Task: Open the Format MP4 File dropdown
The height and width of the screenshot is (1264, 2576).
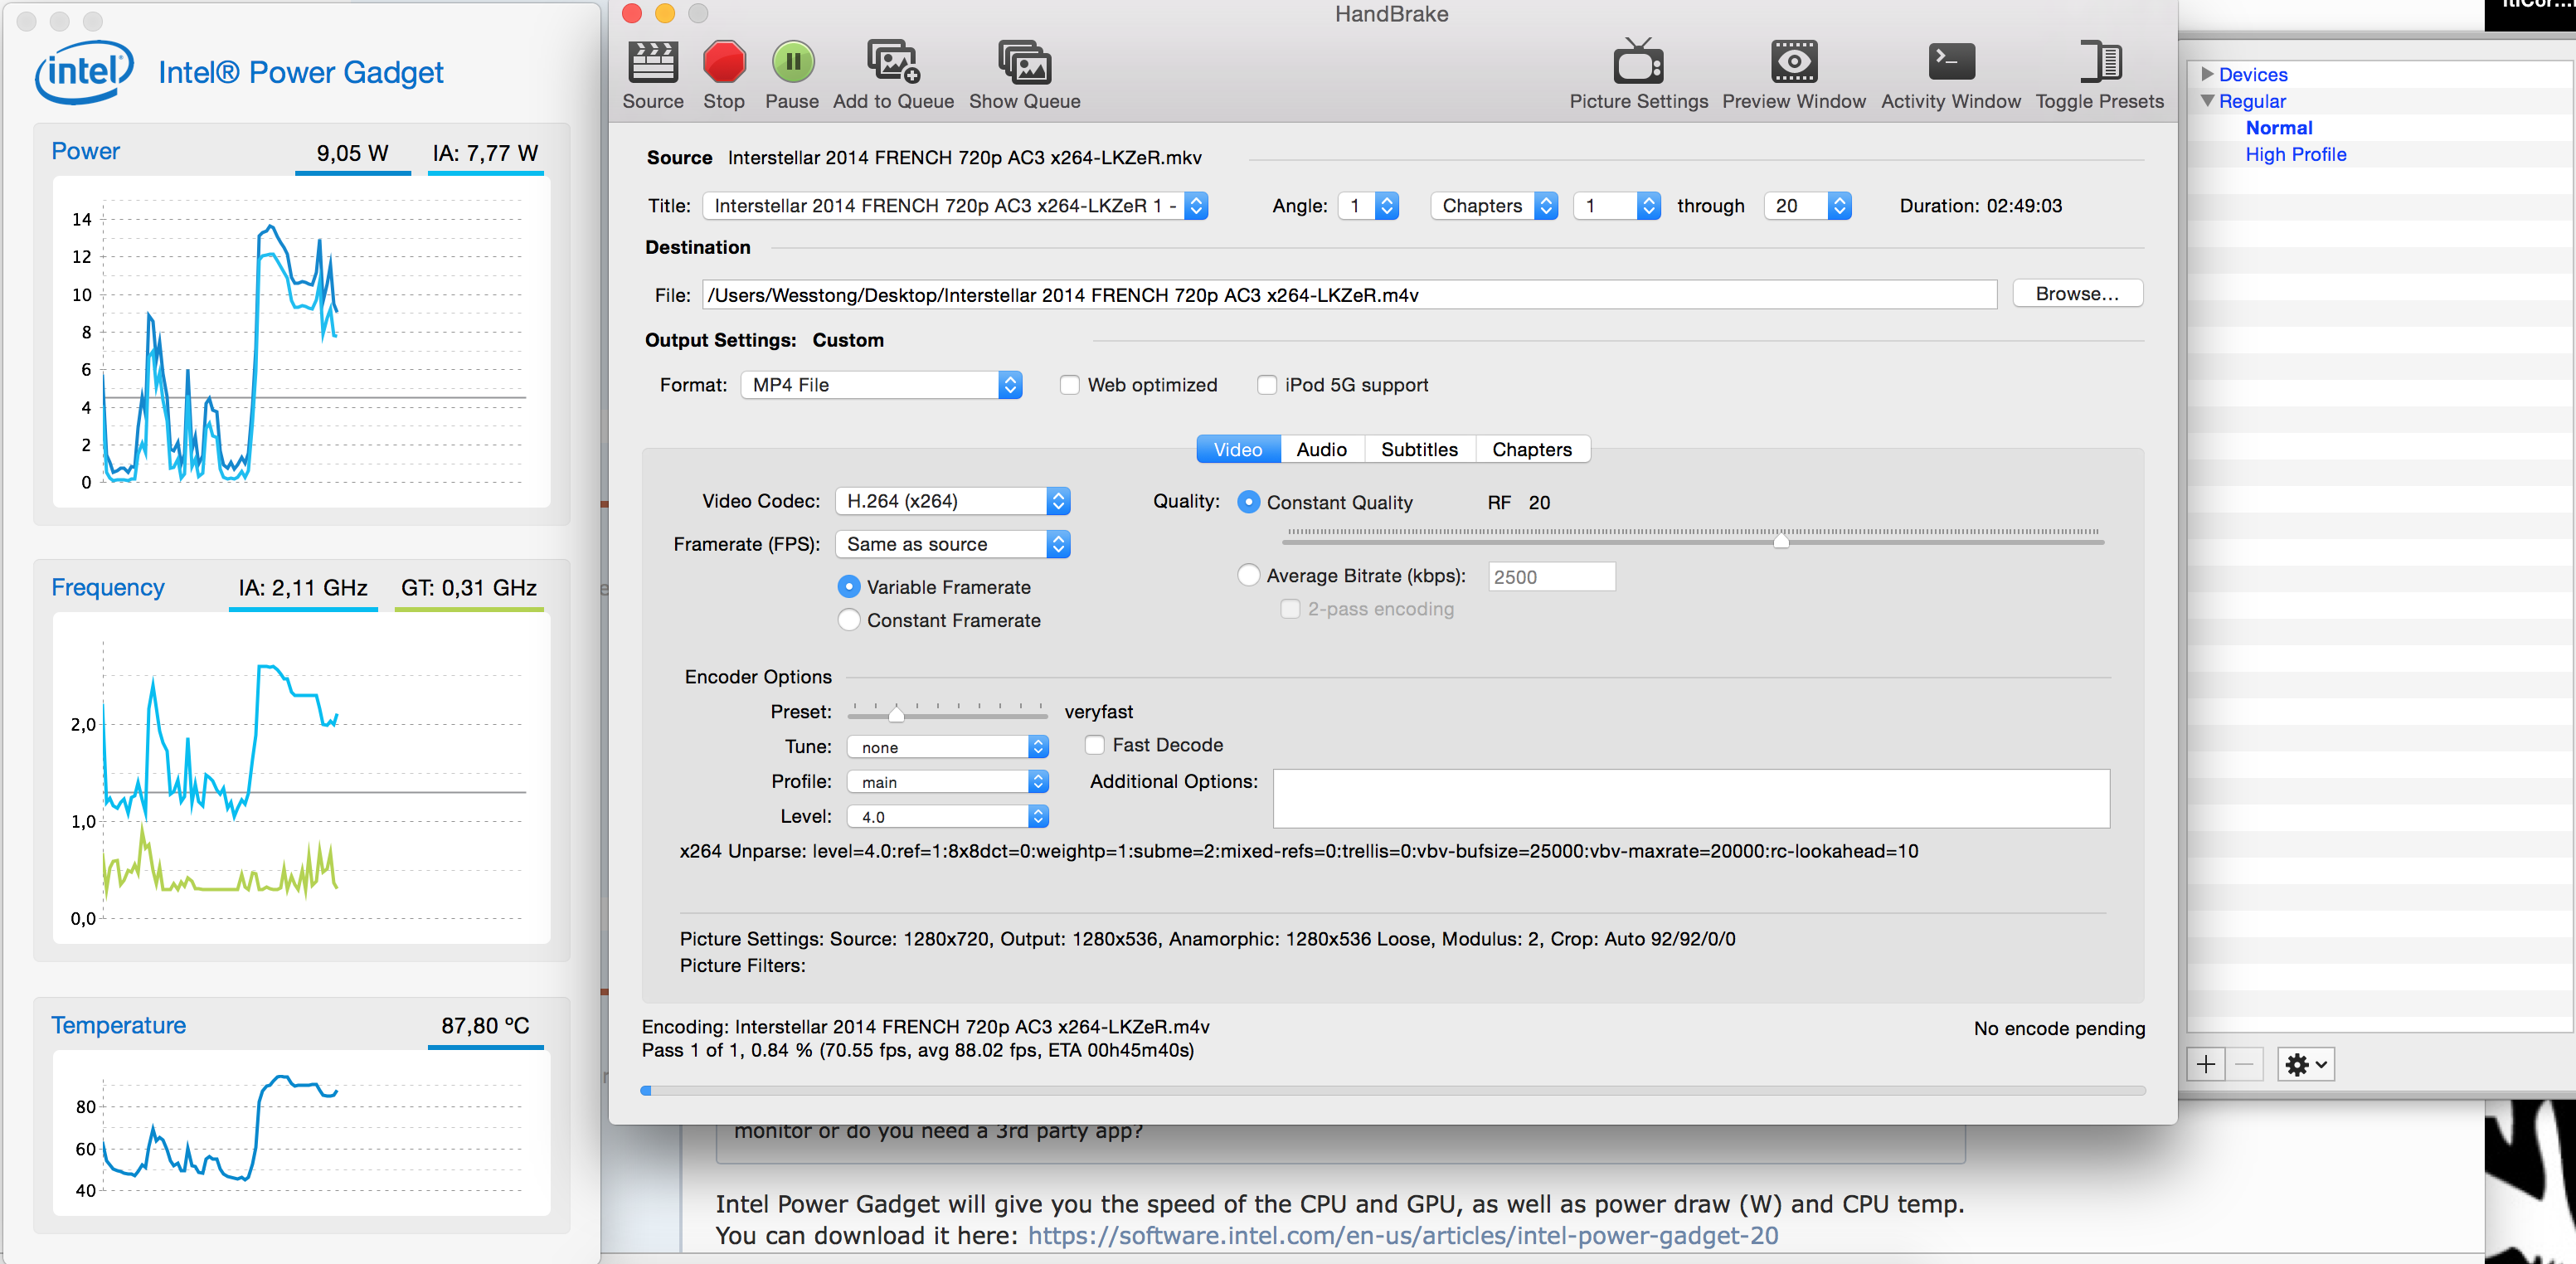Action: coord(880,385)
